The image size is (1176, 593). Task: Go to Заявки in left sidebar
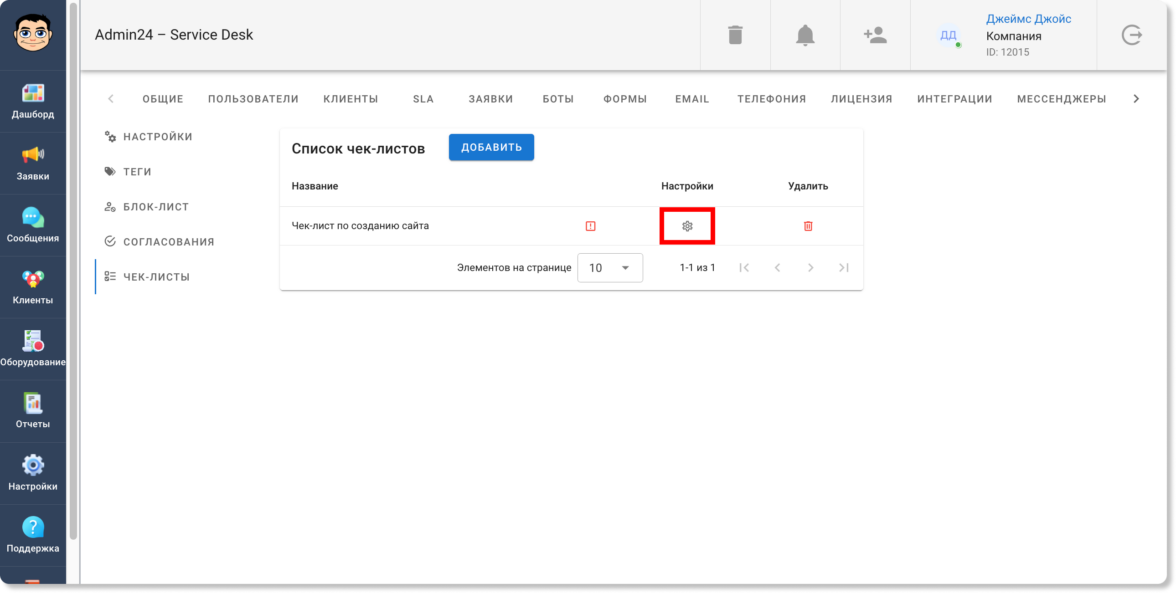pos(33,163)
